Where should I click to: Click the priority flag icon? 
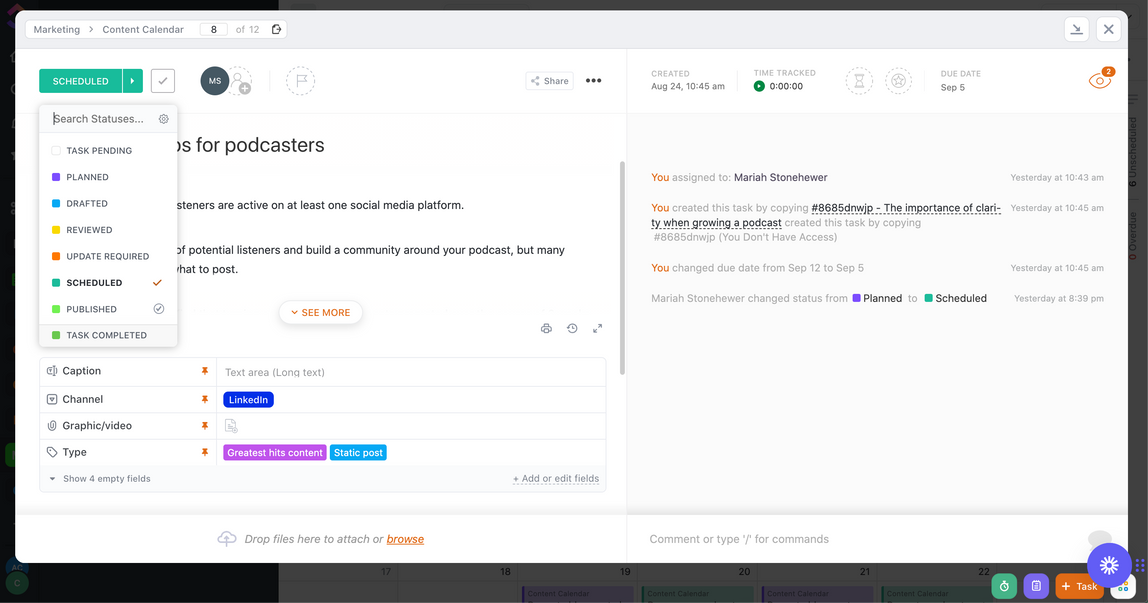pyautogui.click(x=300, y=81)
